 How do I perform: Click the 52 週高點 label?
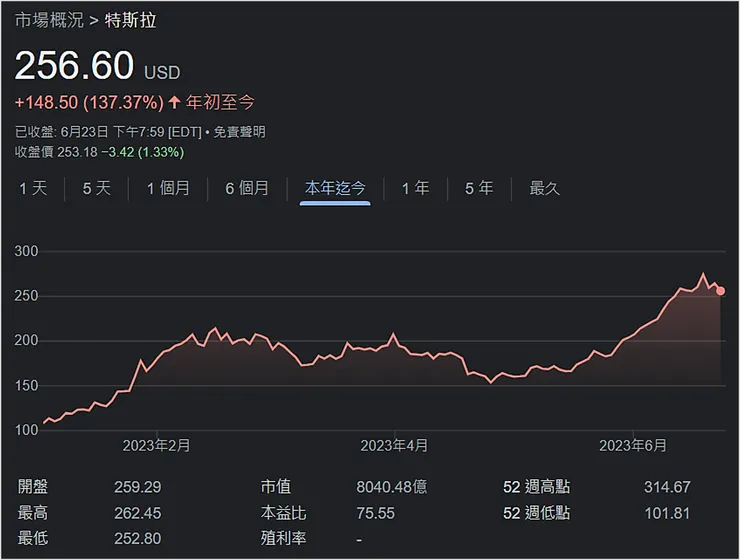537,487
